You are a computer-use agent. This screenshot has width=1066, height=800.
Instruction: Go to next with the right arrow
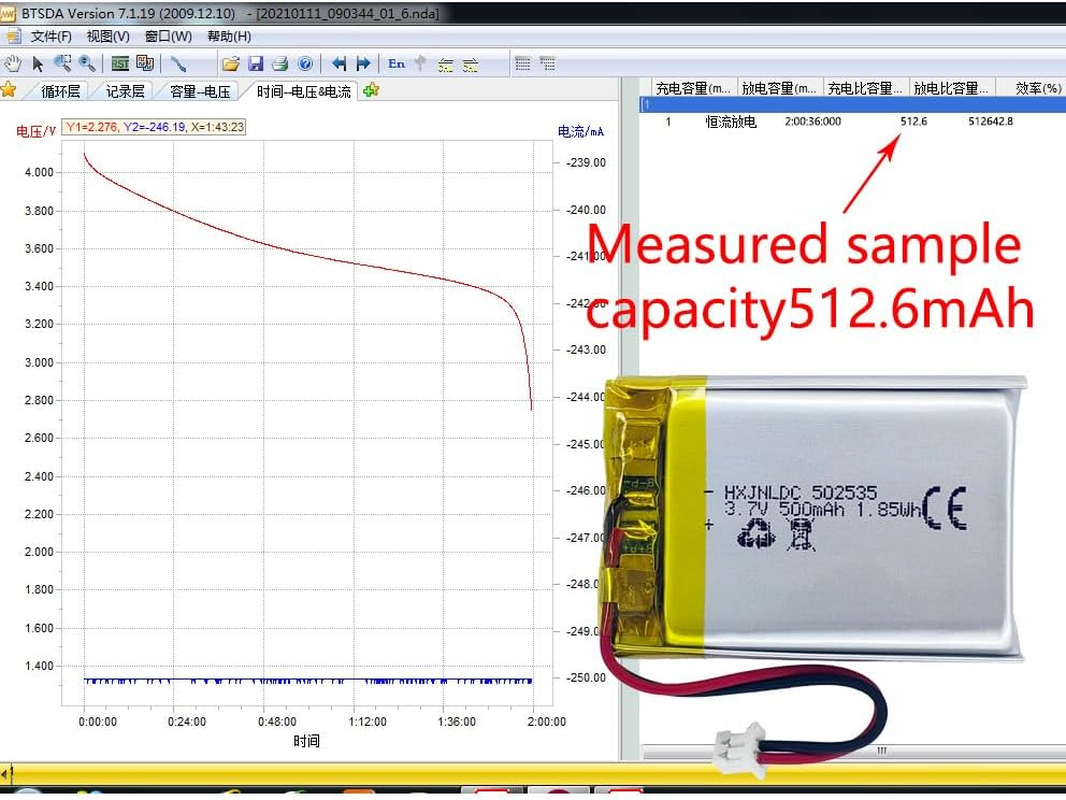pos(363,63)
